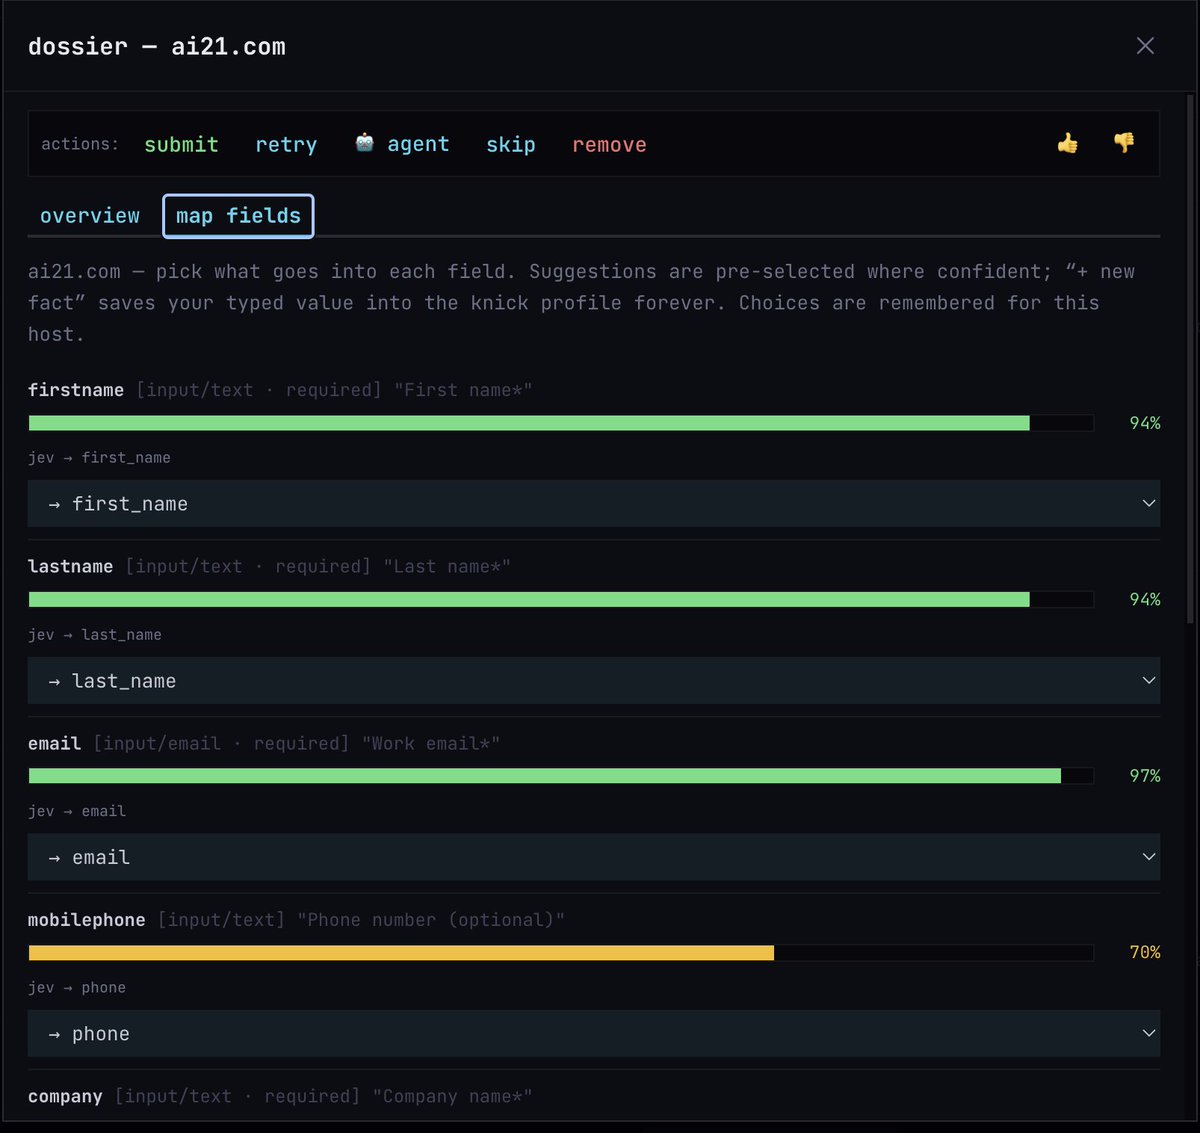The image size is (1200, 1133).
Task: Open the email mapping dropdown
Action: [594, 857]
